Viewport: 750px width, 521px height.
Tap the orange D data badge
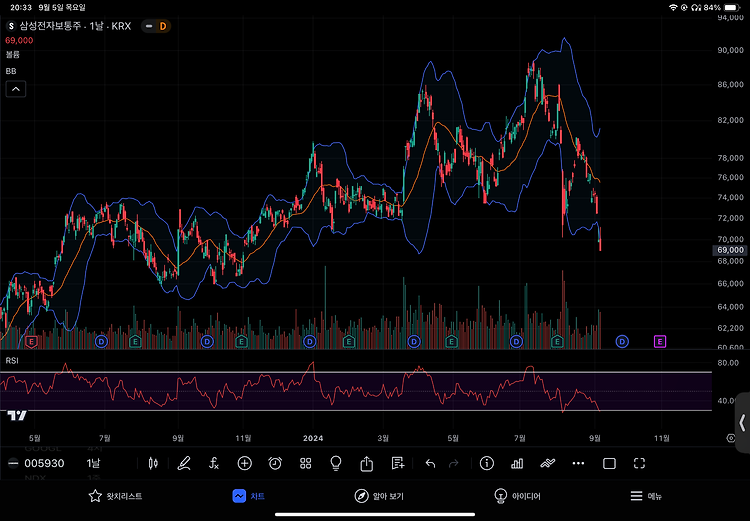[x=163, y=26]
